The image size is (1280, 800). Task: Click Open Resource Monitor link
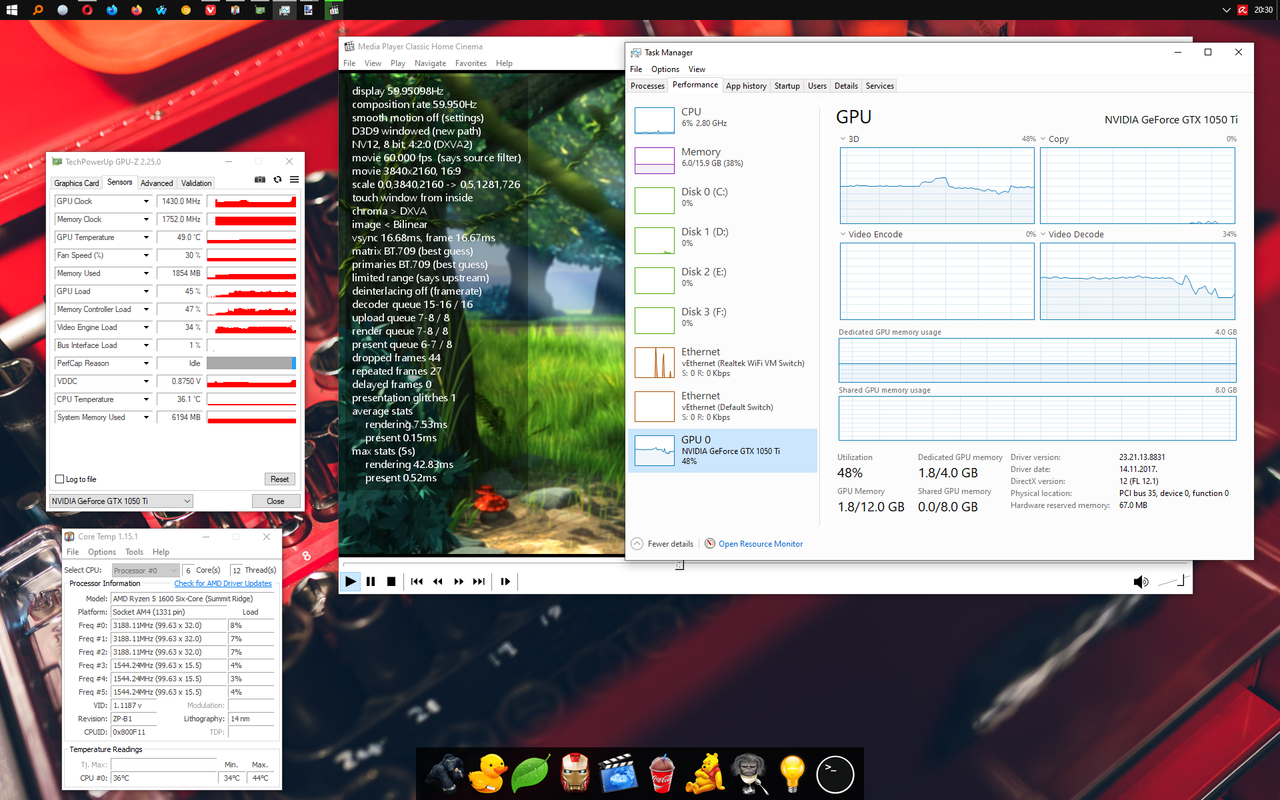tap(760, 544)
